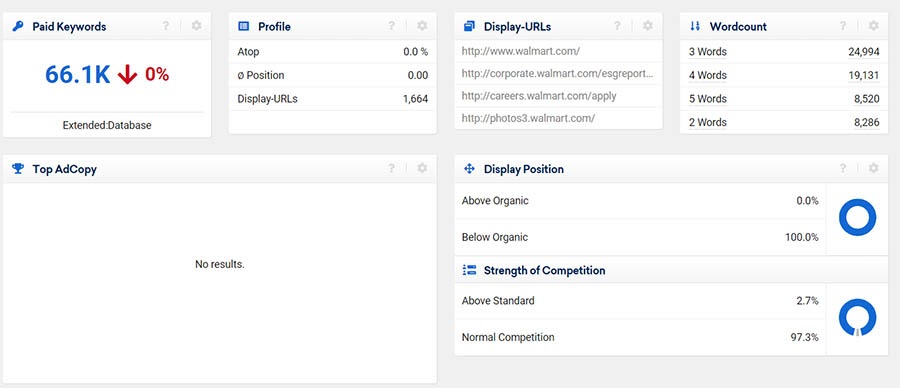
Task: Click the Profile box help question mark
Action: tap(391, 26)
